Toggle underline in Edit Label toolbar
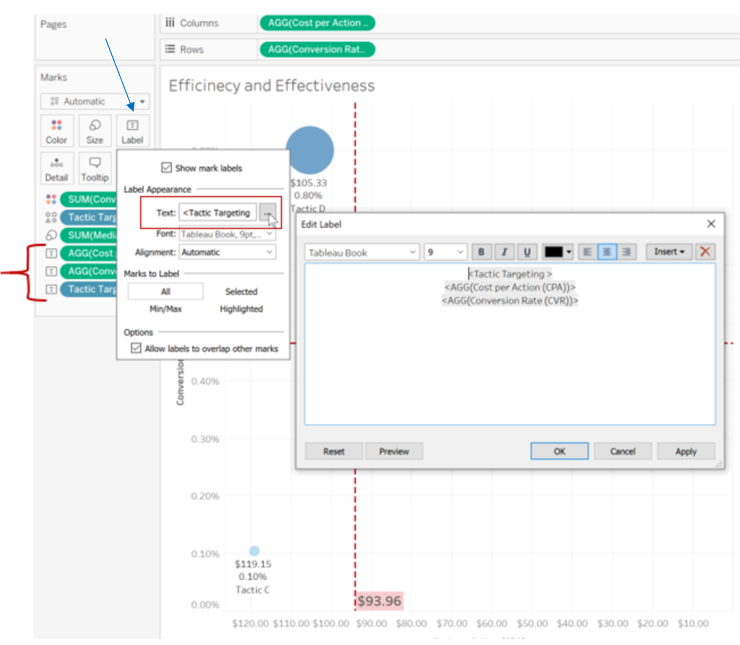Viewport: 740px width, 645px height. (527, 252)
